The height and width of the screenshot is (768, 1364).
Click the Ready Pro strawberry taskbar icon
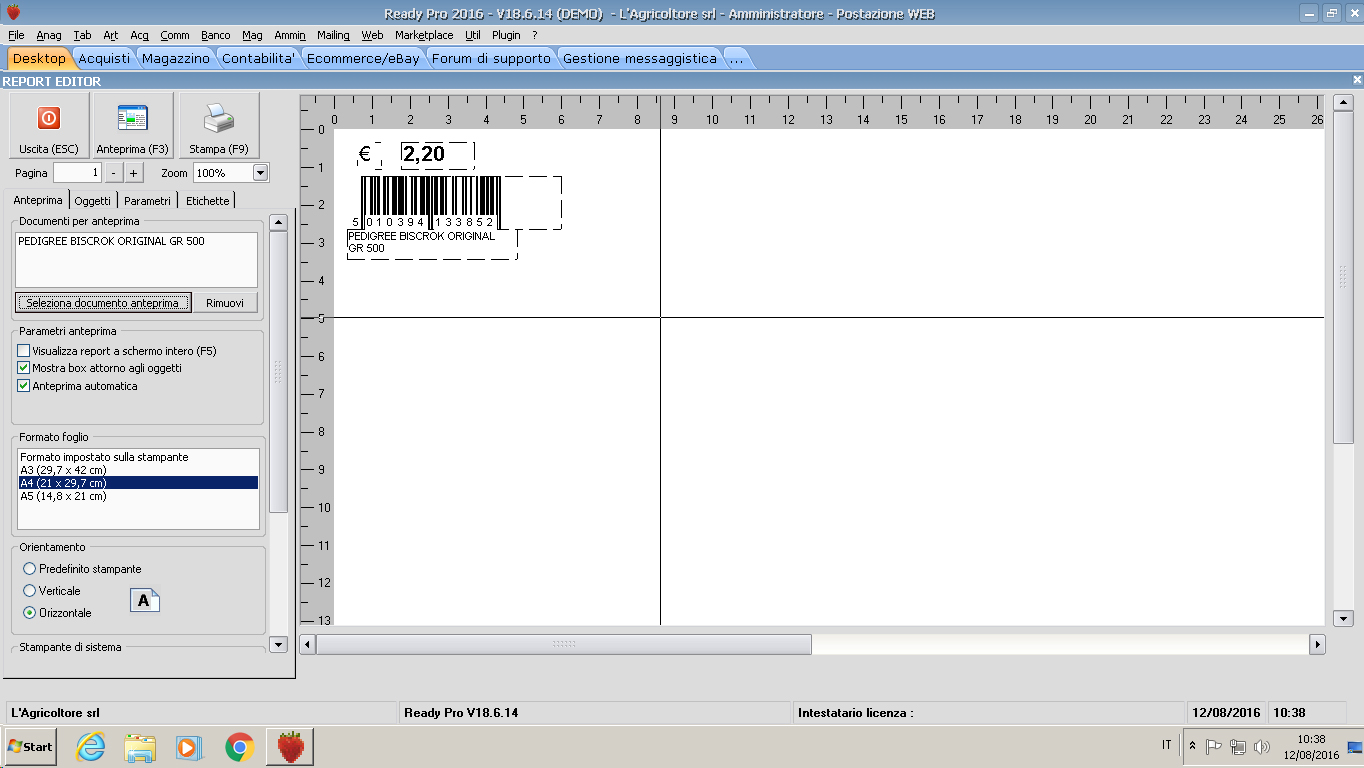point(290,746)
